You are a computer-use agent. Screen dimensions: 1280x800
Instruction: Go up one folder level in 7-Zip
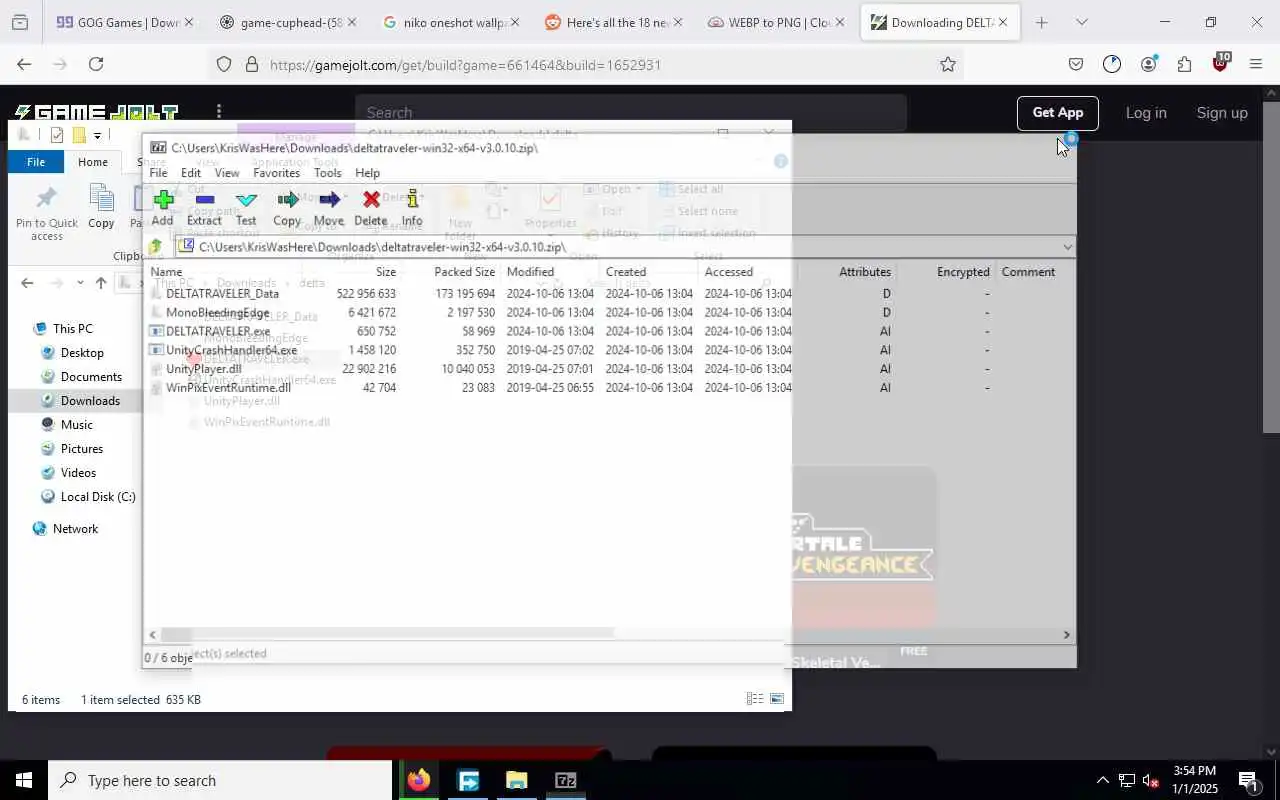coord(156,247)
